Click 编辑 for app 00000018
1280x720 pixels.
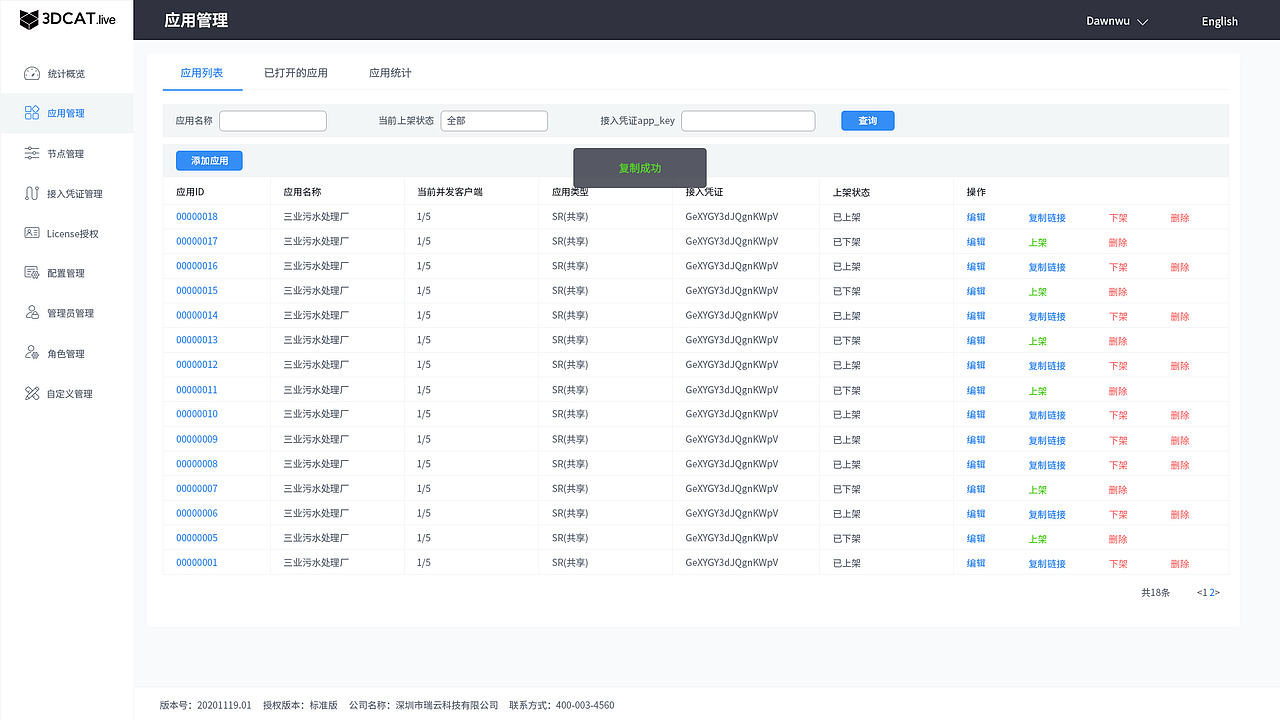pyautogui.click(x=976, y=217)
